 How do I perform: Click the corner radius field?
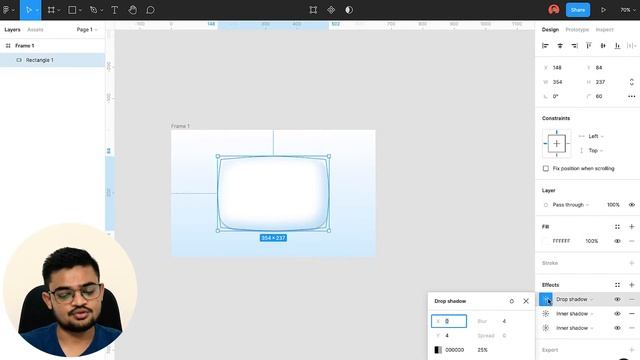(x=604, y=96)
